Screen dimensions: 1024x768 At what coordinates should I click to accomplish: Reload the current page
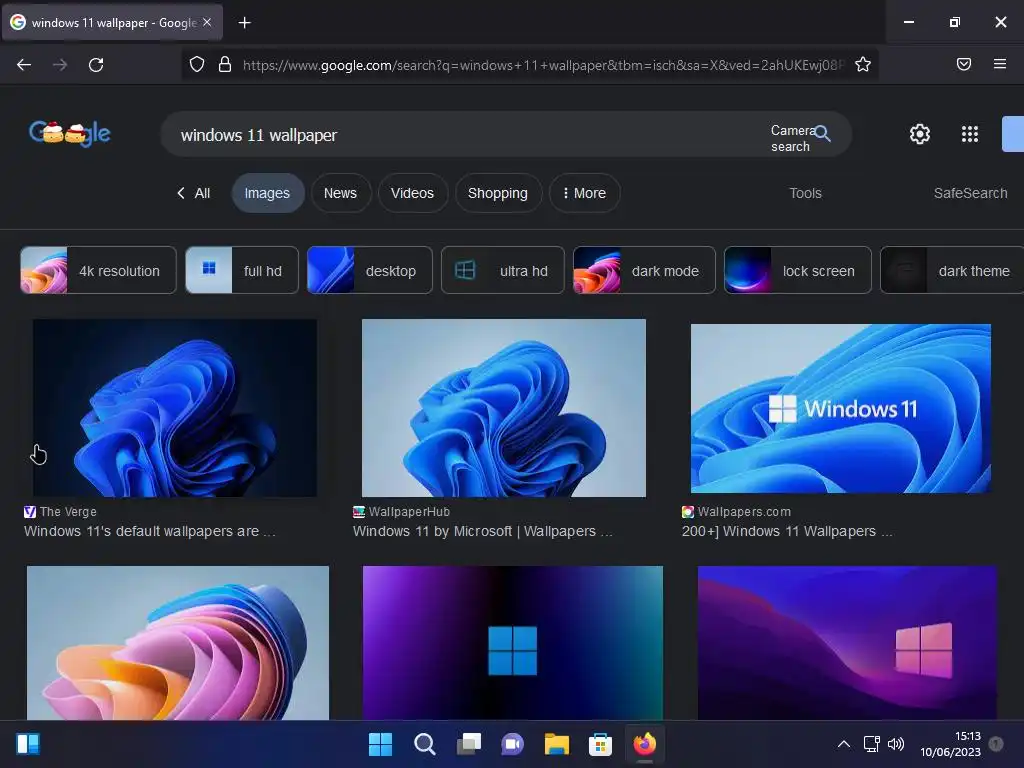(x=96, y=65)
